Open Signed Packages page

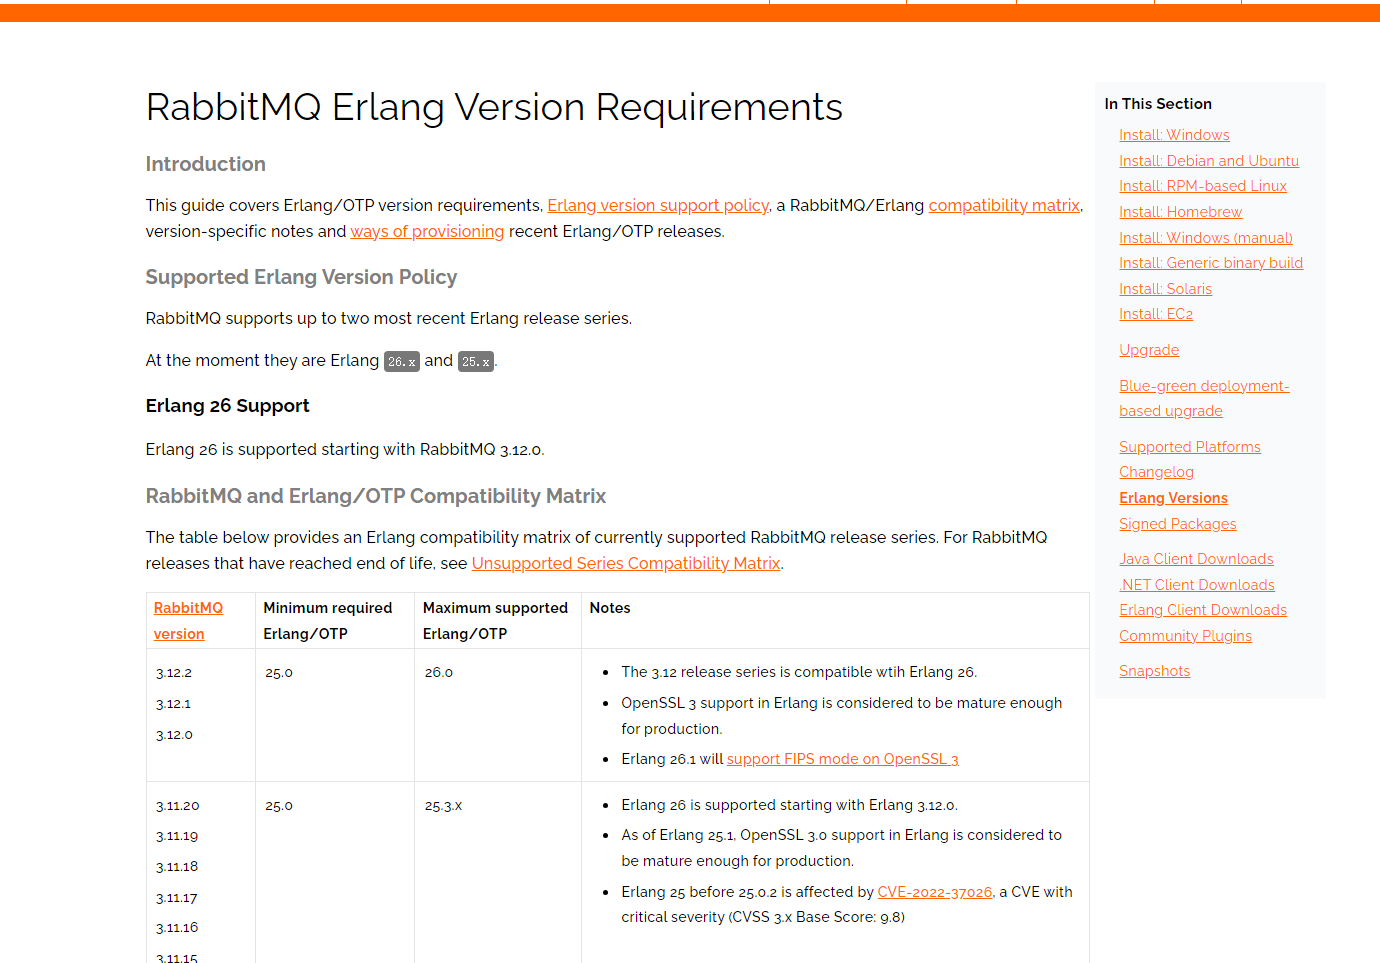pyautogui.click(x=1177, y=524)
